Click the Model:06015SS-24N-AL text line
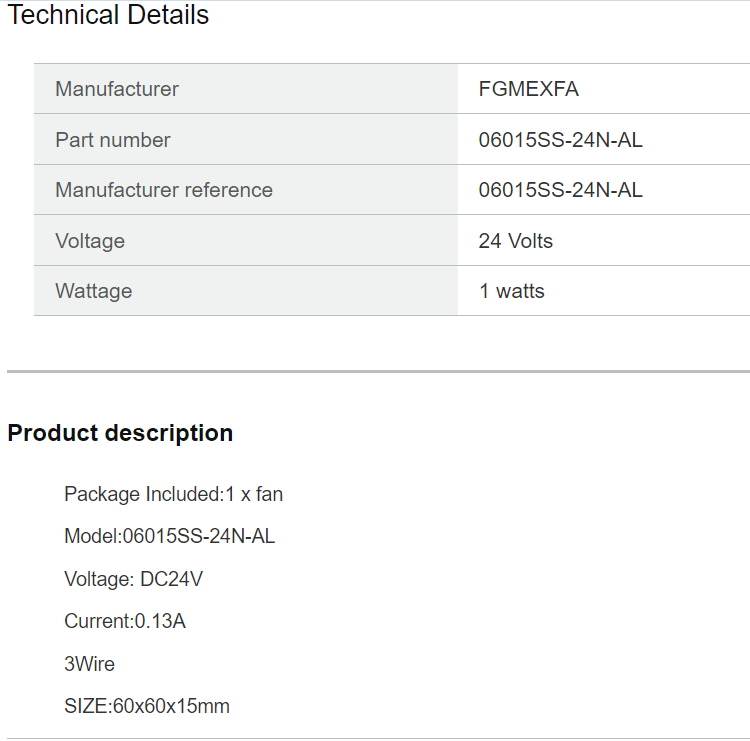 pos(170,536)
